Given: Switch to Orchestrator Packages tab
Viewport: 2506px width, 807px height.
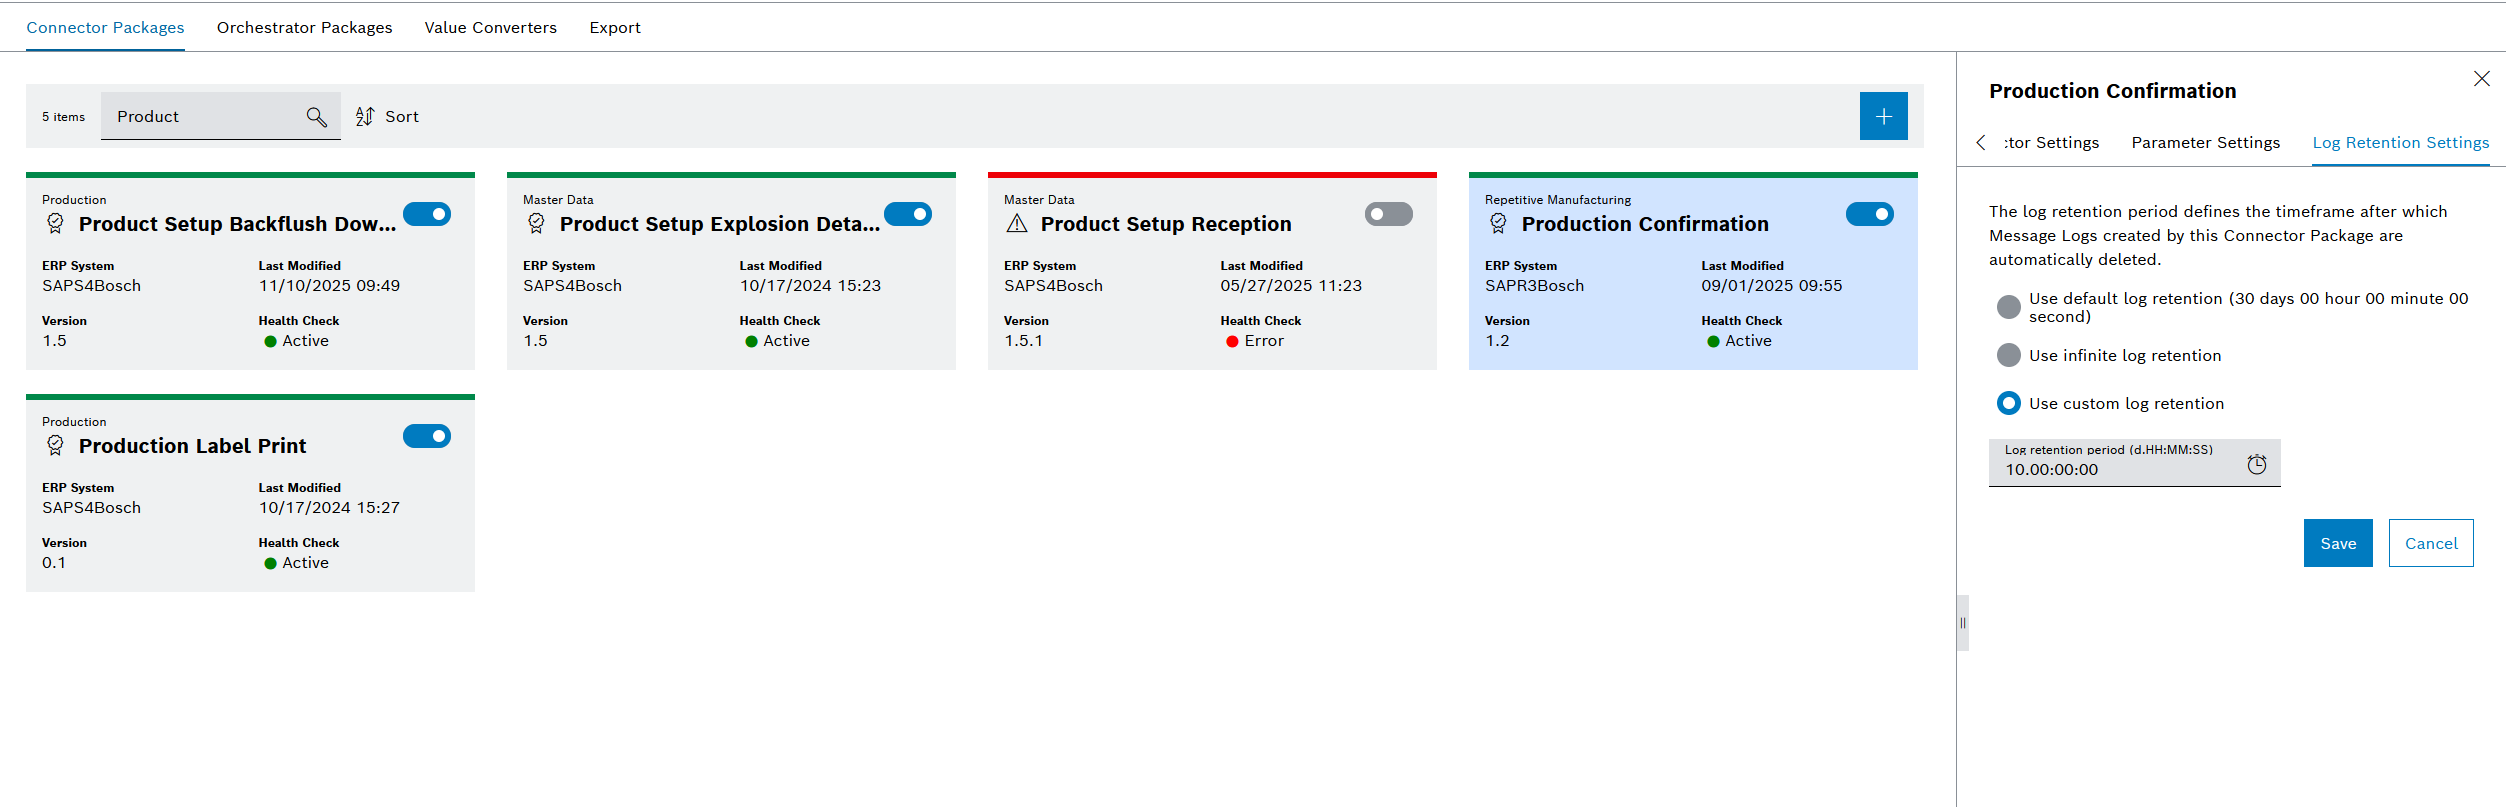Looking at the screenshot, I should point(304,28).
